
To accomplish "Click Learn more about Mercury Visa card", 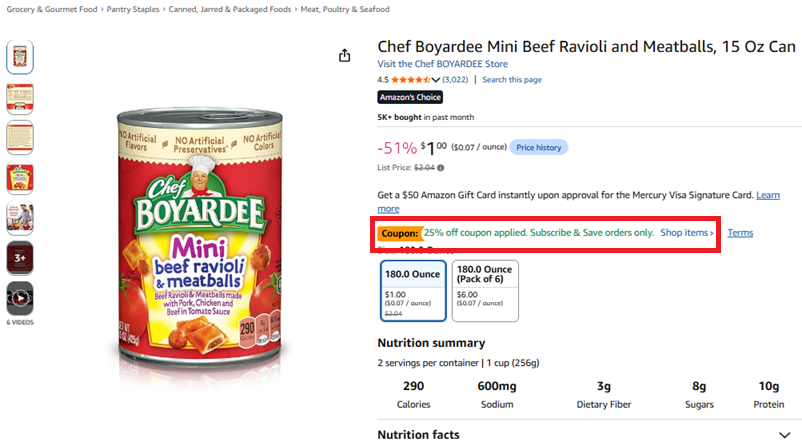I will 768,195.
